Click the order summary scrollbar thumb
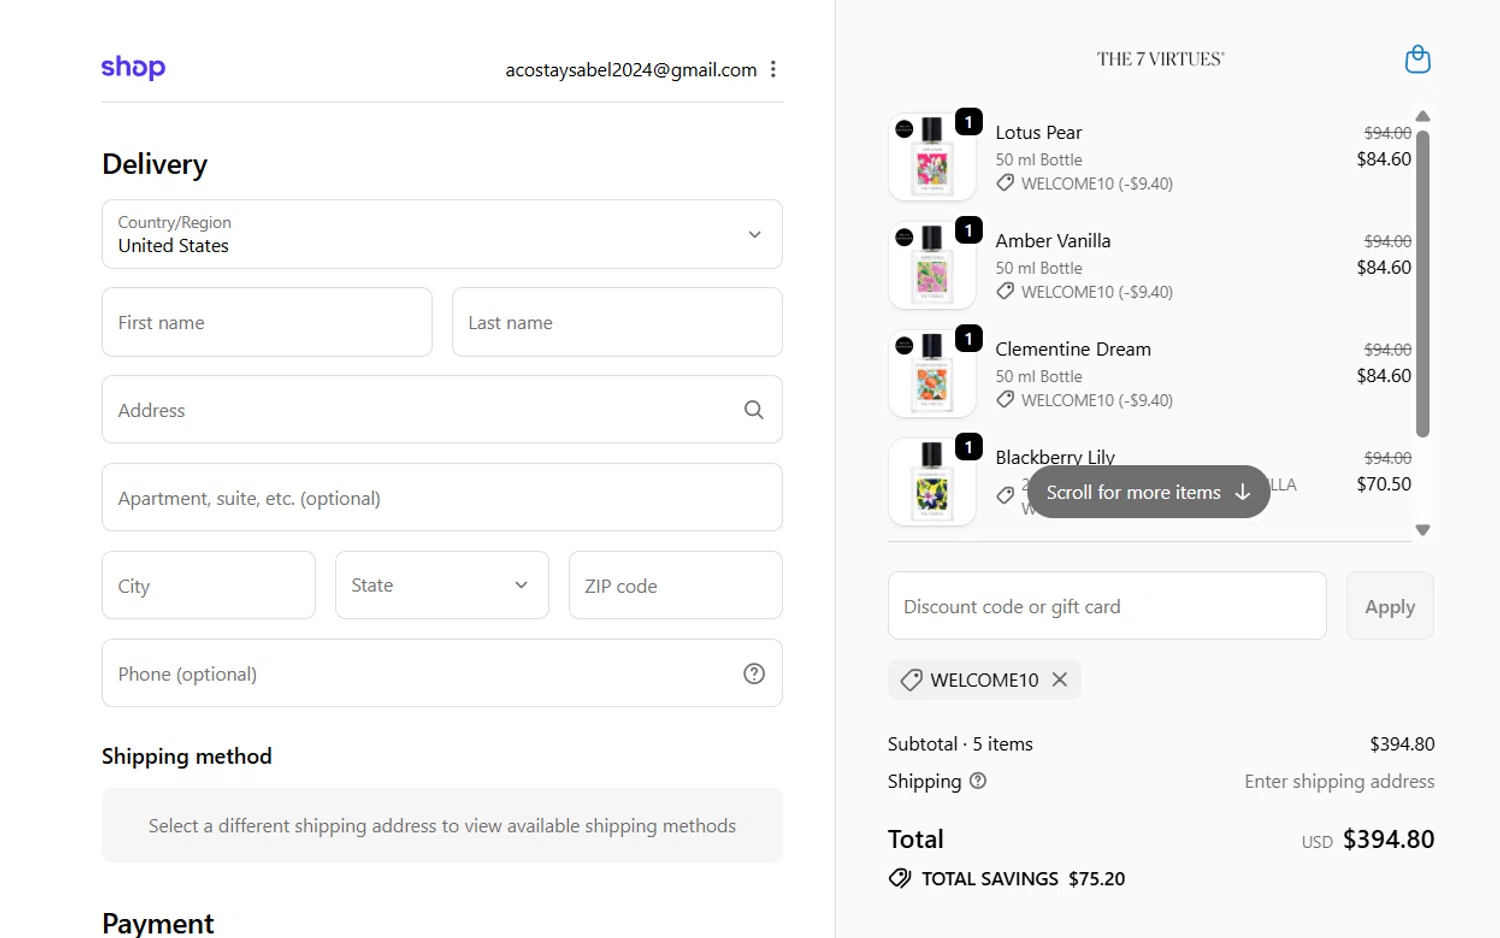1500x938 pixels. click(1423, 284)
